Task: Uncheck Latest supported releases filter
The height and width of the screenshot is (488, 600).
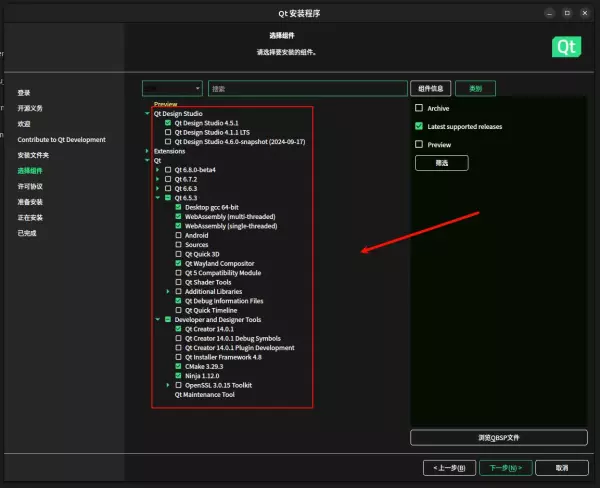Action: (x=419, y=126)
